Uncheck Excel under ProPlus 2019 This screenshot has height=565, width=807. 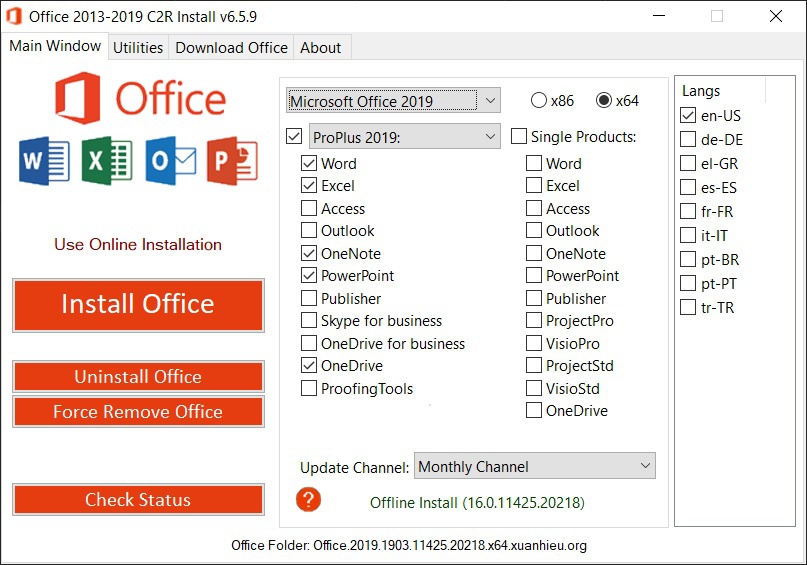pos(309,185)
